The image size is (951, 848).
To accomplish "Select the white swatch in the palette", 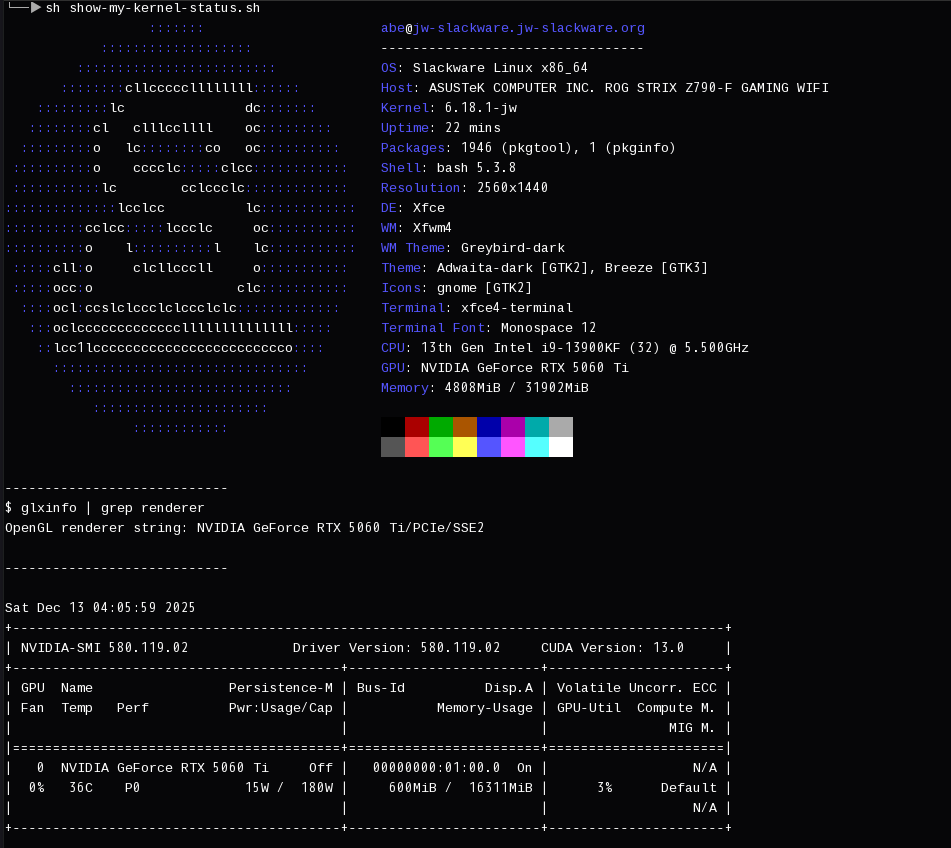I will (x=561, y=447).
